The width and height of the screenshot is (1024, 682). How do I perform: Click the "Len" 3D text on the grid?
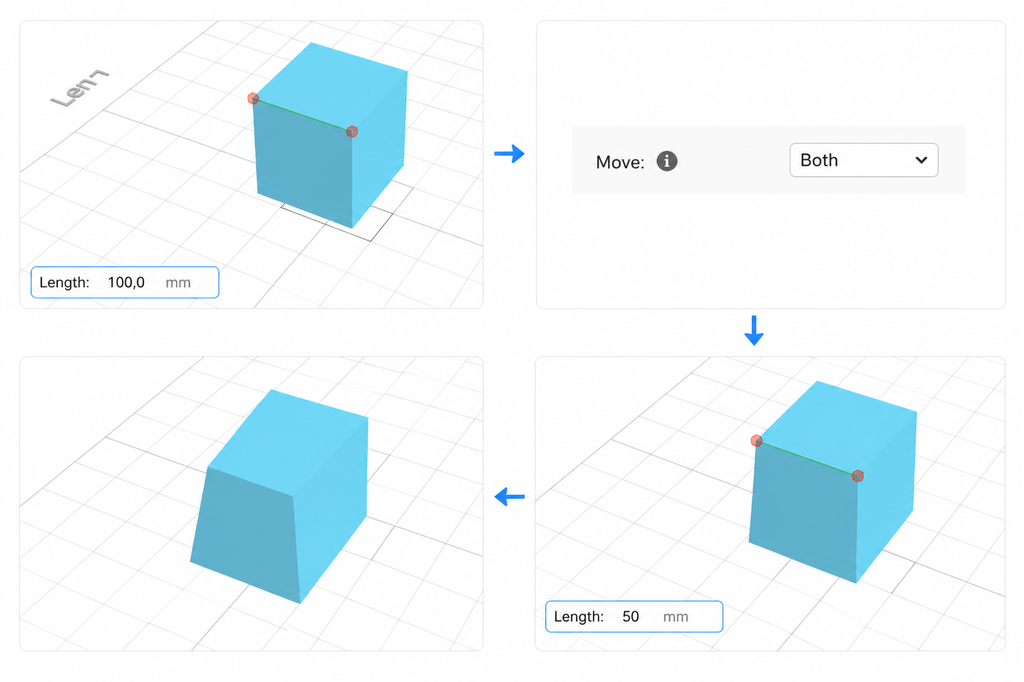[x=78, y=88]
